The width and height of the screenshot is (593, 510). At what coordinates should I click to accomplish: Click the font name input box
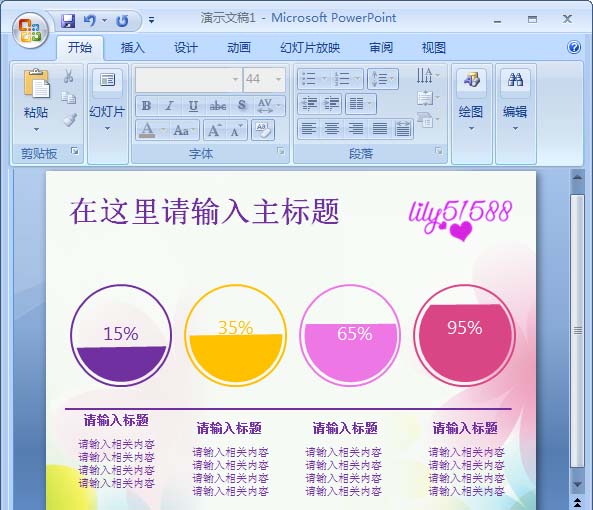pos(184,79)
